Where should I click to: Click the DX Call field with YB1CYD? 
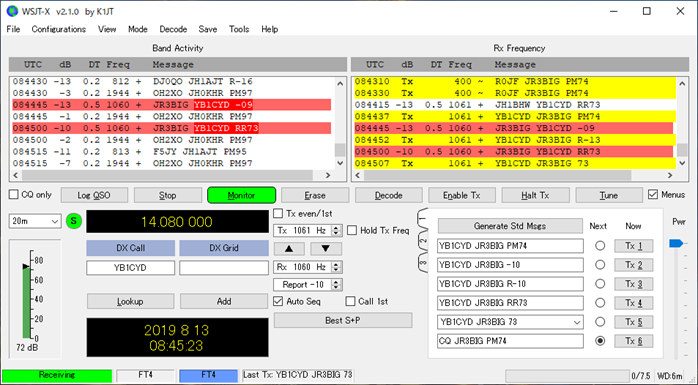click(x=130, y=268)
